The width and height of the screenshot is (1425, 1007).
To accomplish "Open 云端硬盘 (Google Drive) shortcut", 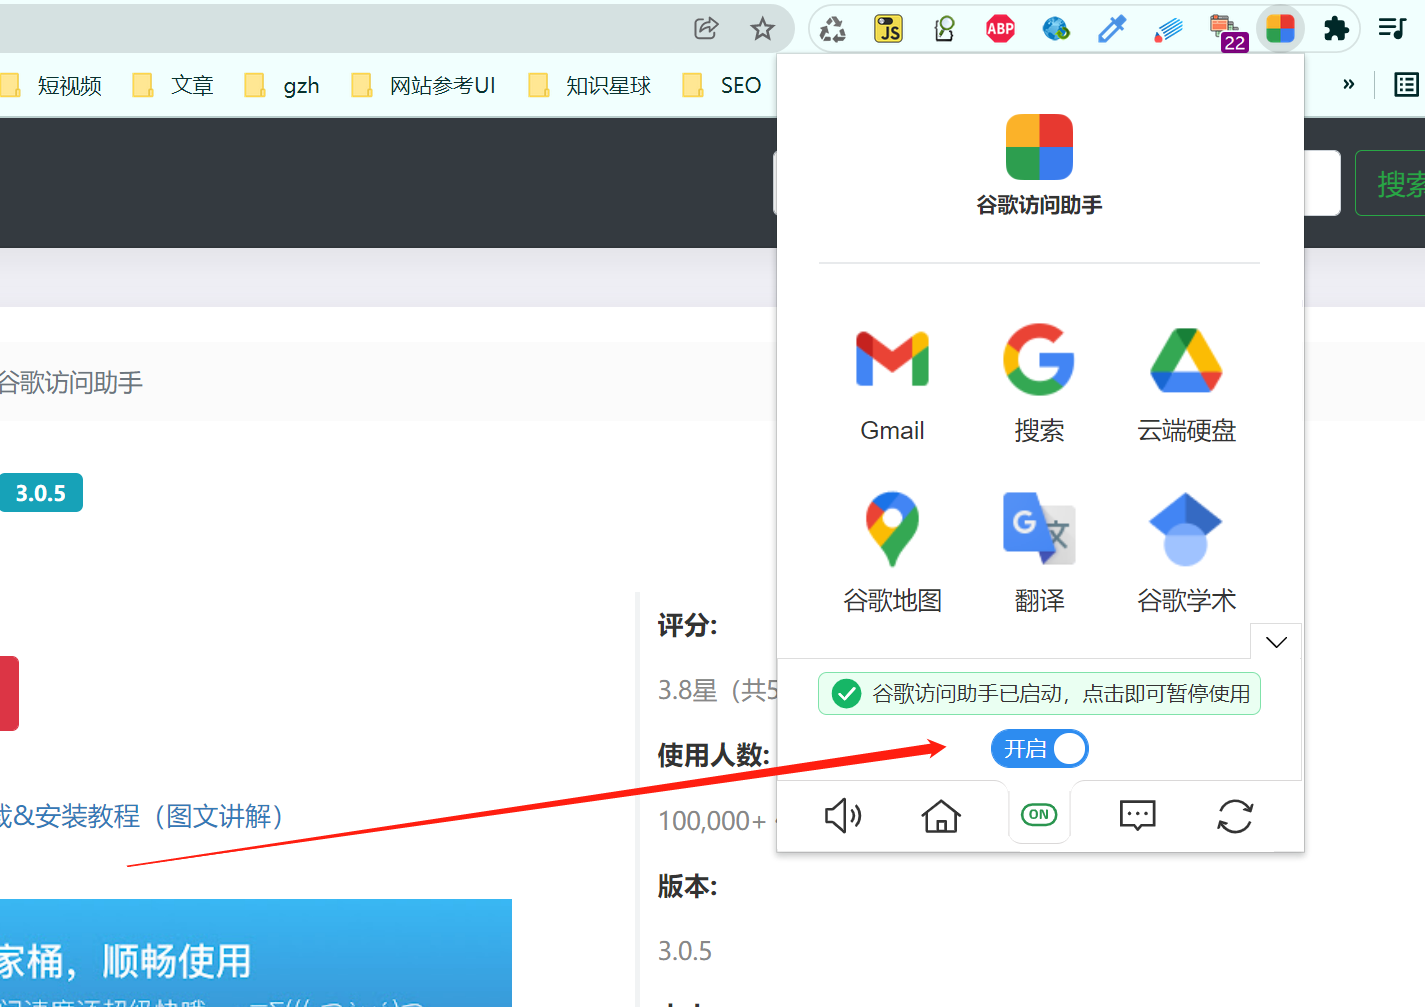I will (x=1186, y=386).
